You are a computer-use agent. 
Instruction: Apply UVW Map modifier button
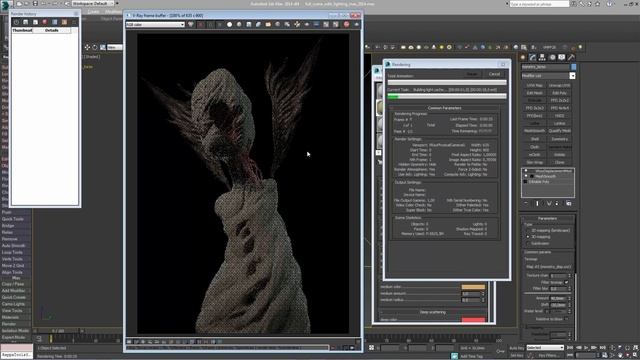(534, 85)
